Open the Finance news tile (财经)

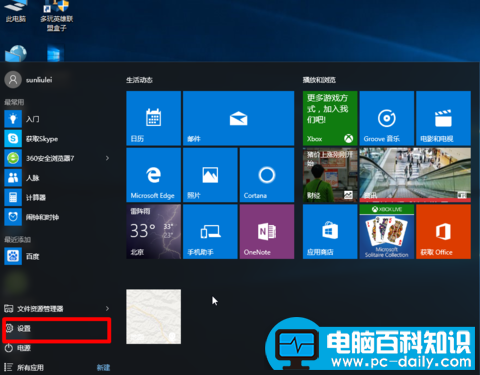(330, 175)
